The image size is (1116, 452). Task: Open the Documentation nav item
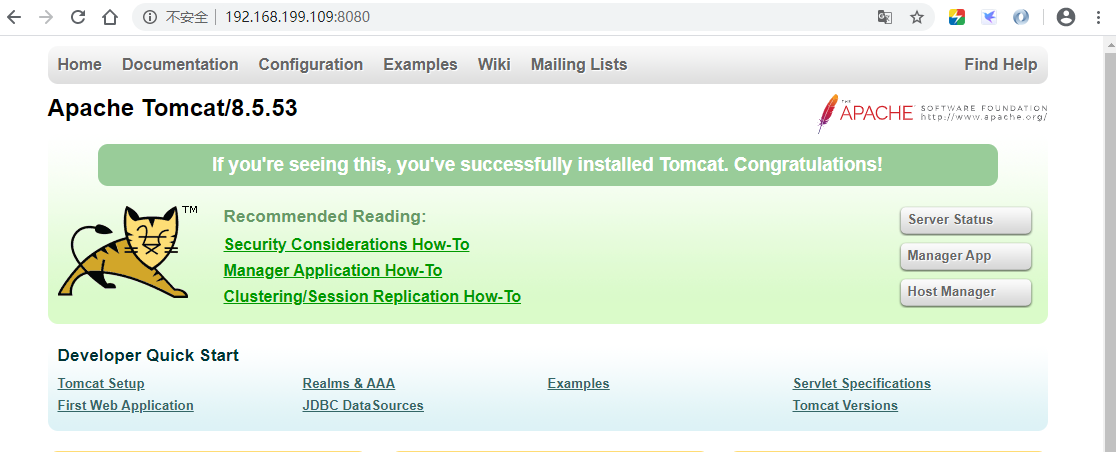coord(180,64)
